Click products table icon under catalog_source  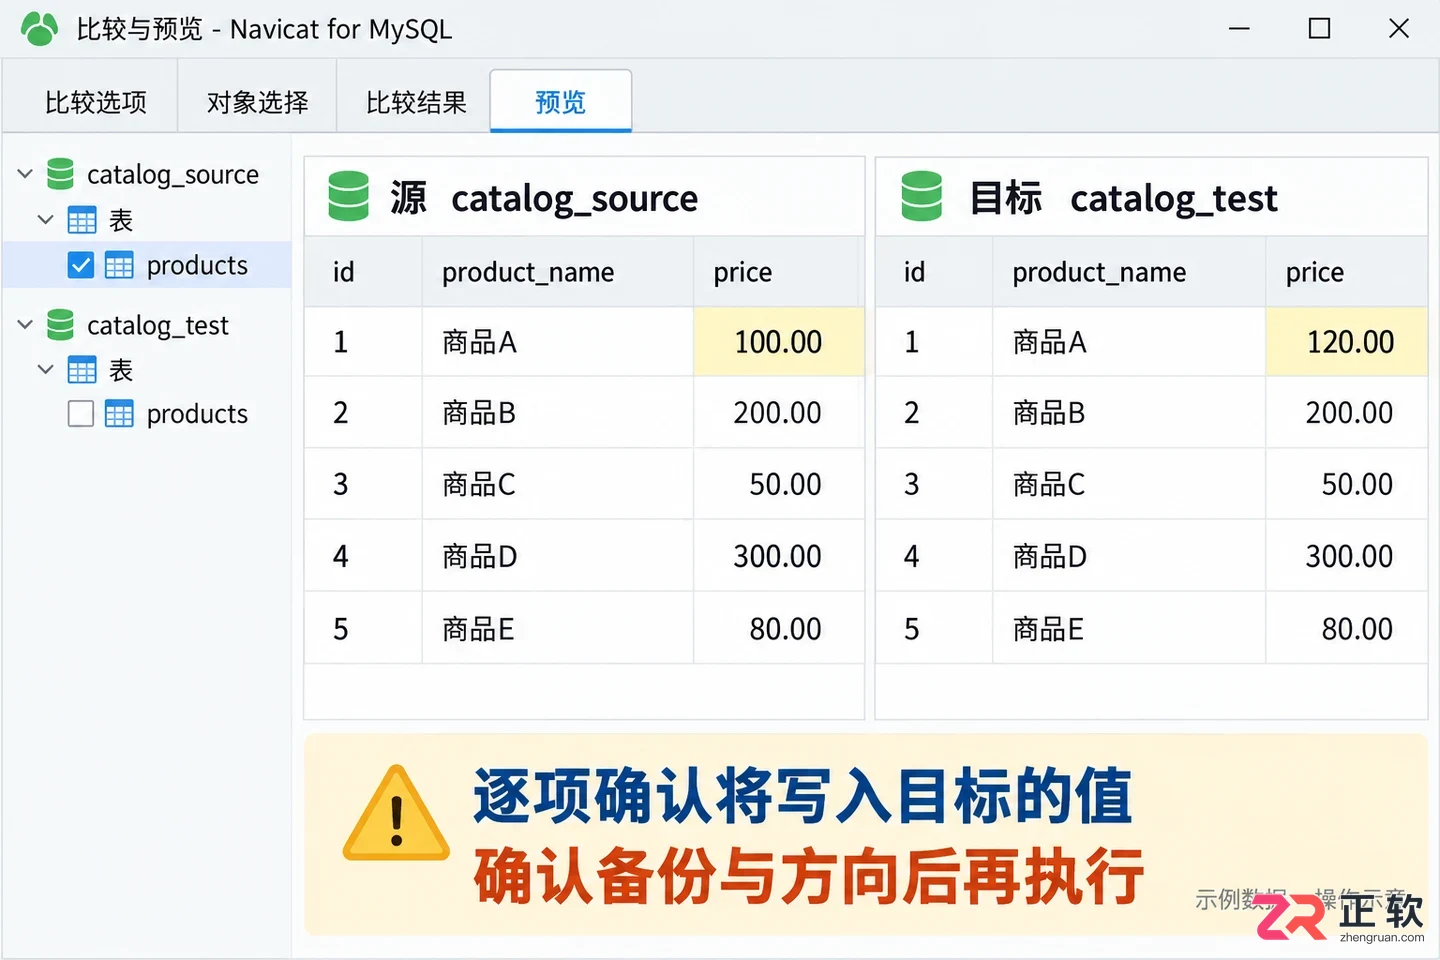coord(119,265)
